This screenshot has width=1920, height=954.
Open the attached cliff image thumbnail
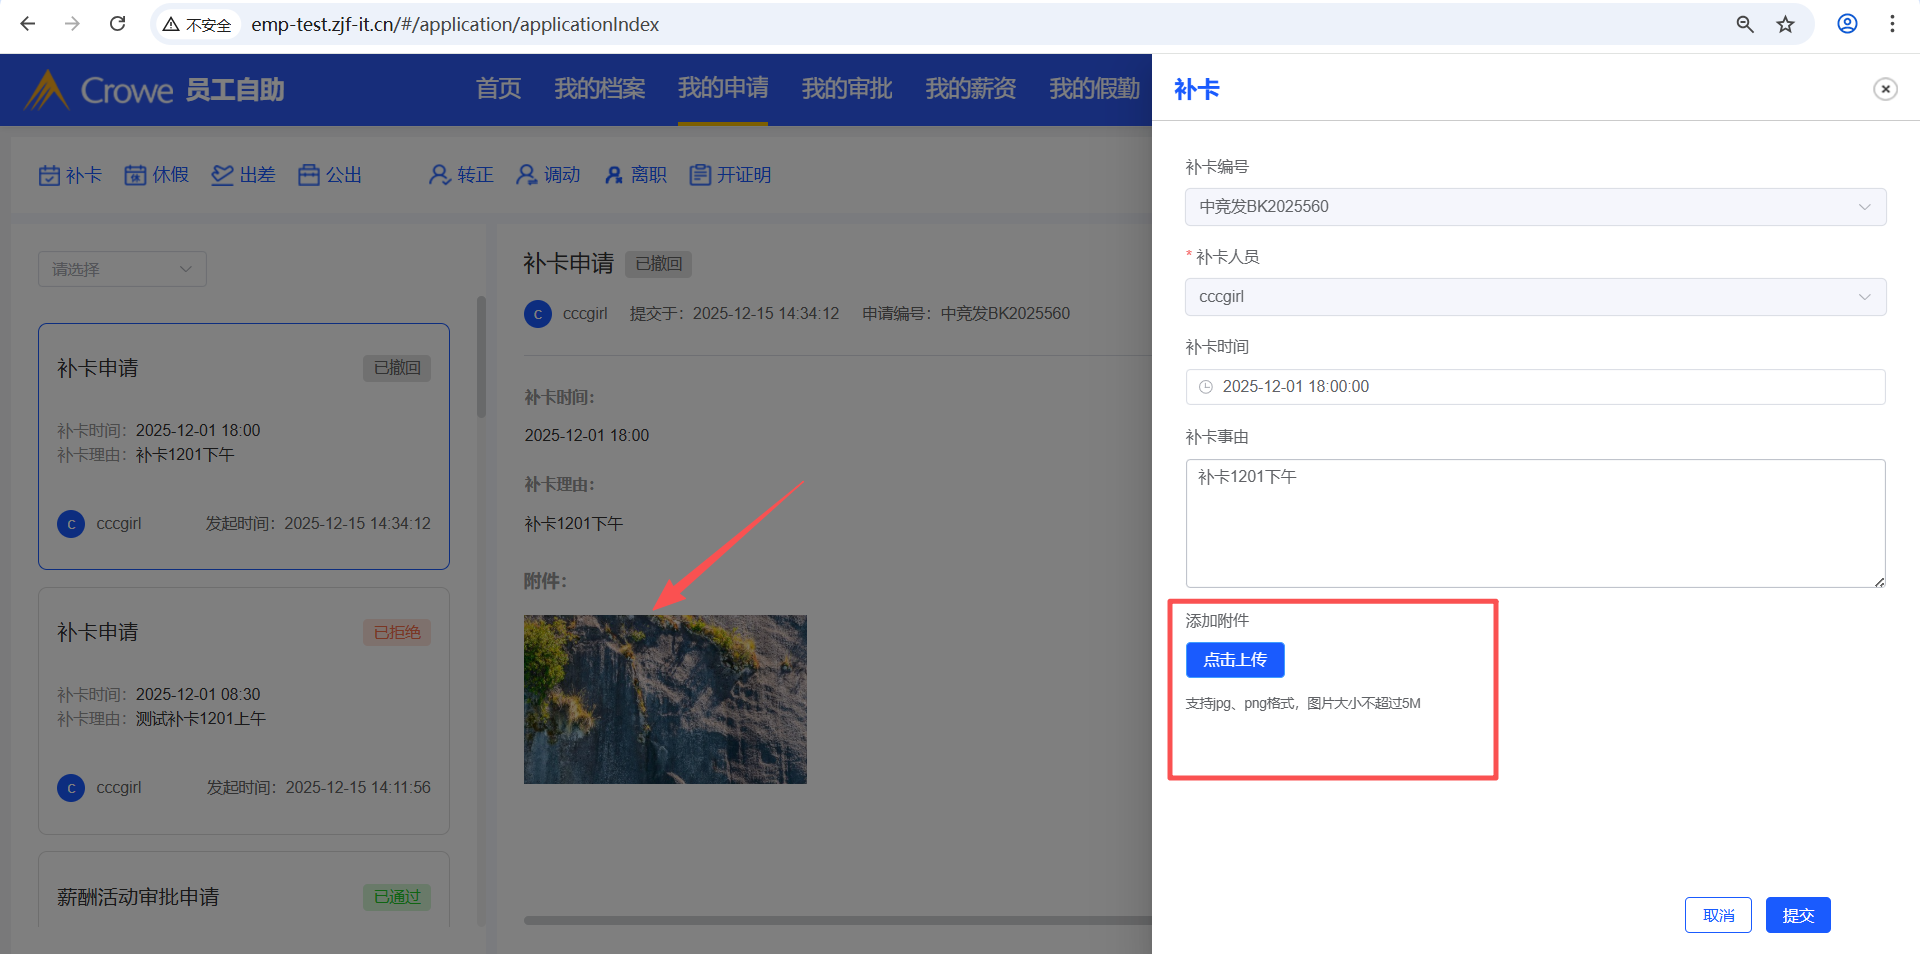click(x=665, y=699)
